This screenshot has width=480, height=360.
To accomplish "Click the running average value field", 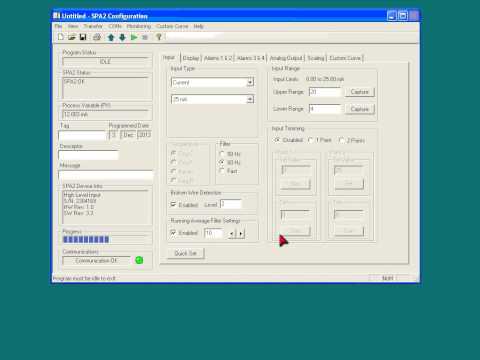I will tap(213, 233).
